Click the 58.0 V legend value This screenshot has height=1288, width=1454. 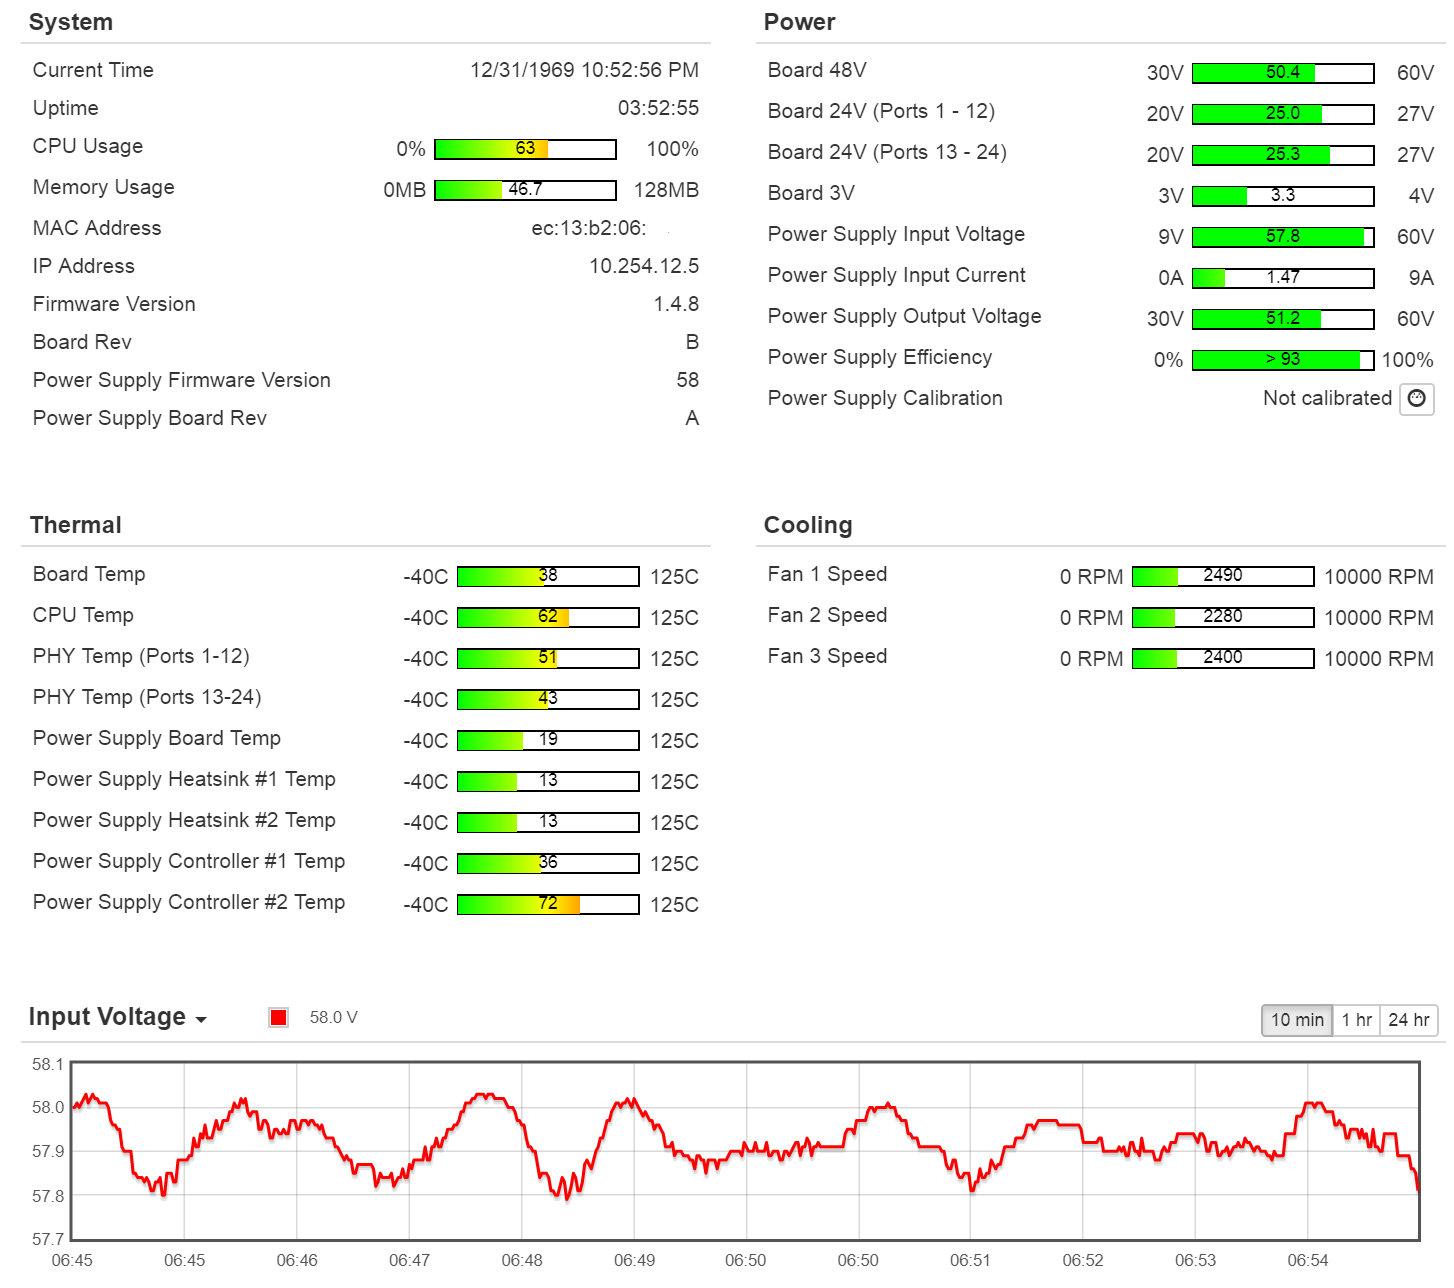pos(333,1018)
